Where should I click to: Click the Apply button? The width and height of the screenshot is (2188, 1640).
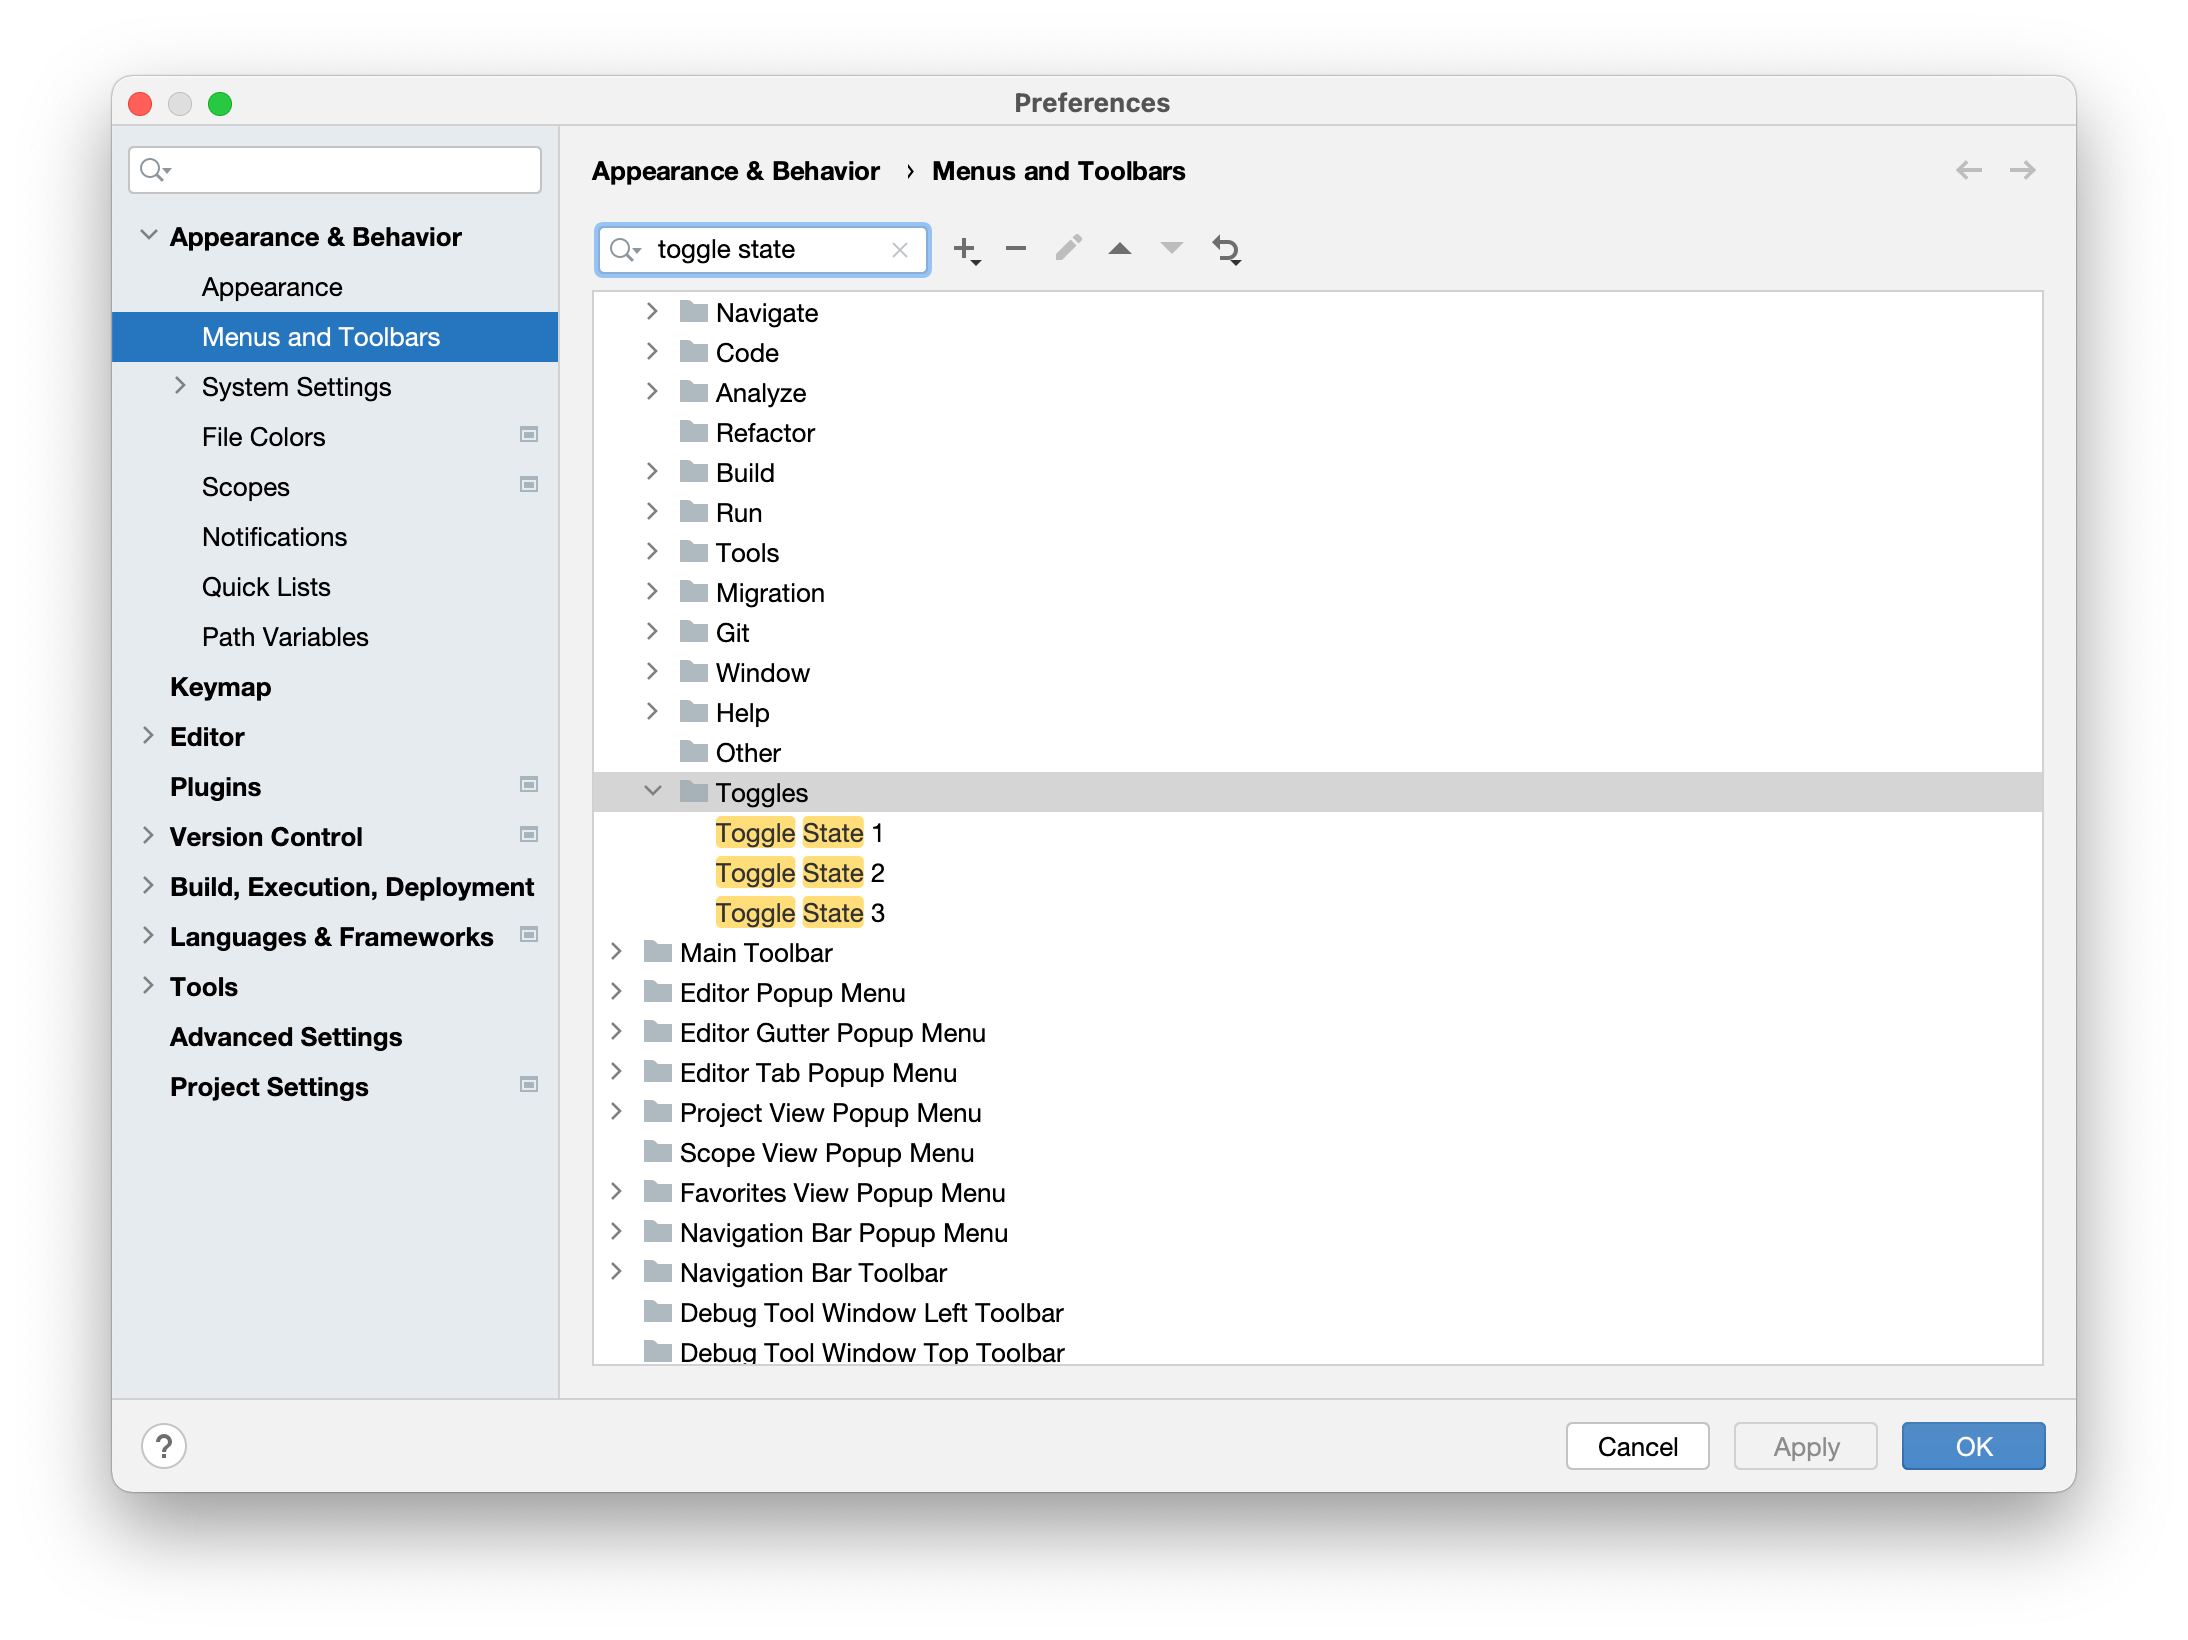pos(1805,1446)
